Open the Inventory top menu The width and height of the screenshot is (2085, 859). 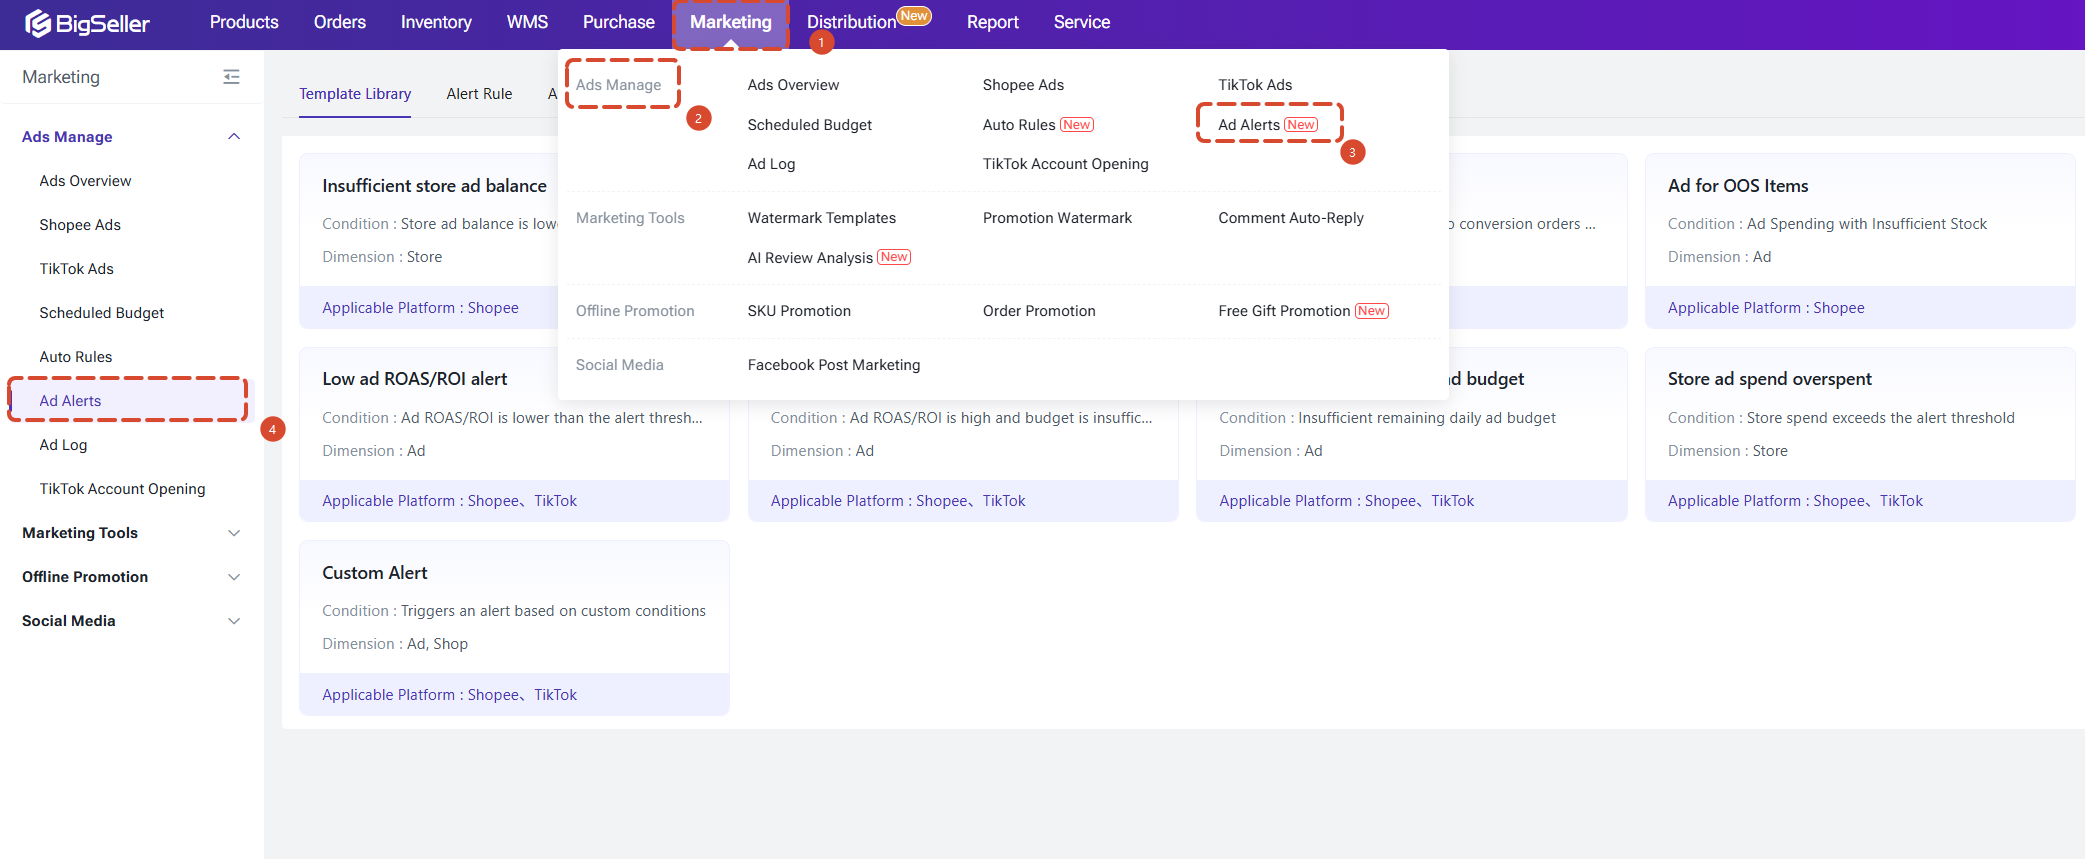(x=436, y=22)
